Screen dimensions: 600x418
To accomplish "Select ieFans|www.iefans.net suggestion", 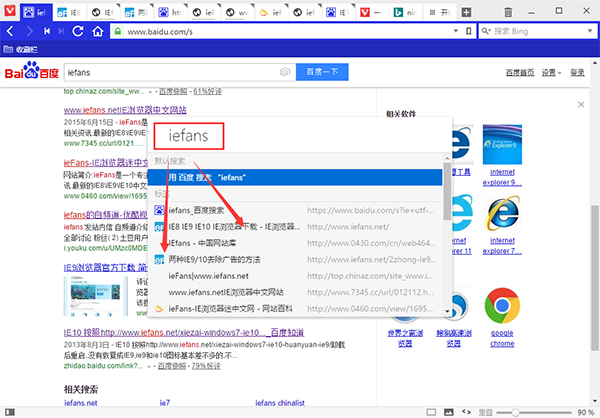I will point(295,276).
